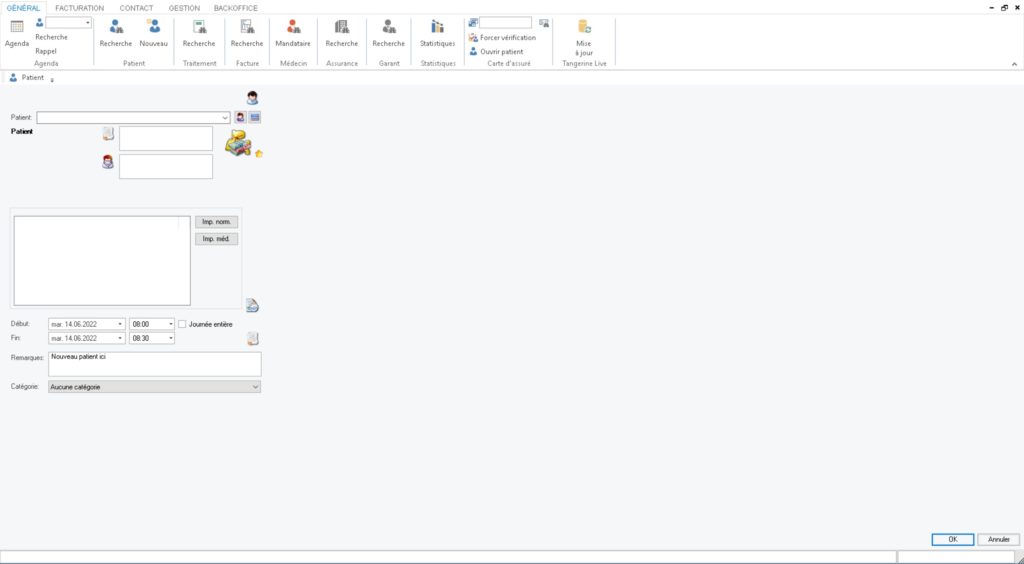
Task: Check the Journée entière checkbox
Action: coord(182,324)
